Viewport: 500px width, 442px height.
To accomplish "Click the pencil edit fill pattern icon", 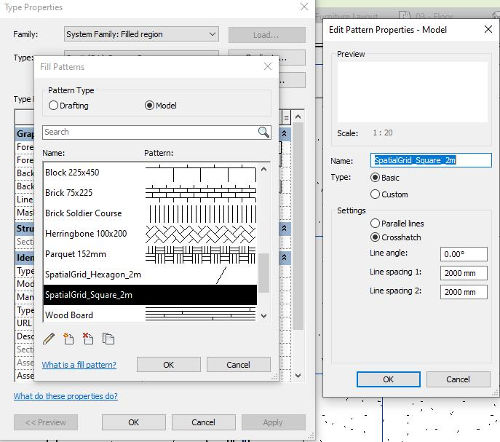I will point(49,339).
